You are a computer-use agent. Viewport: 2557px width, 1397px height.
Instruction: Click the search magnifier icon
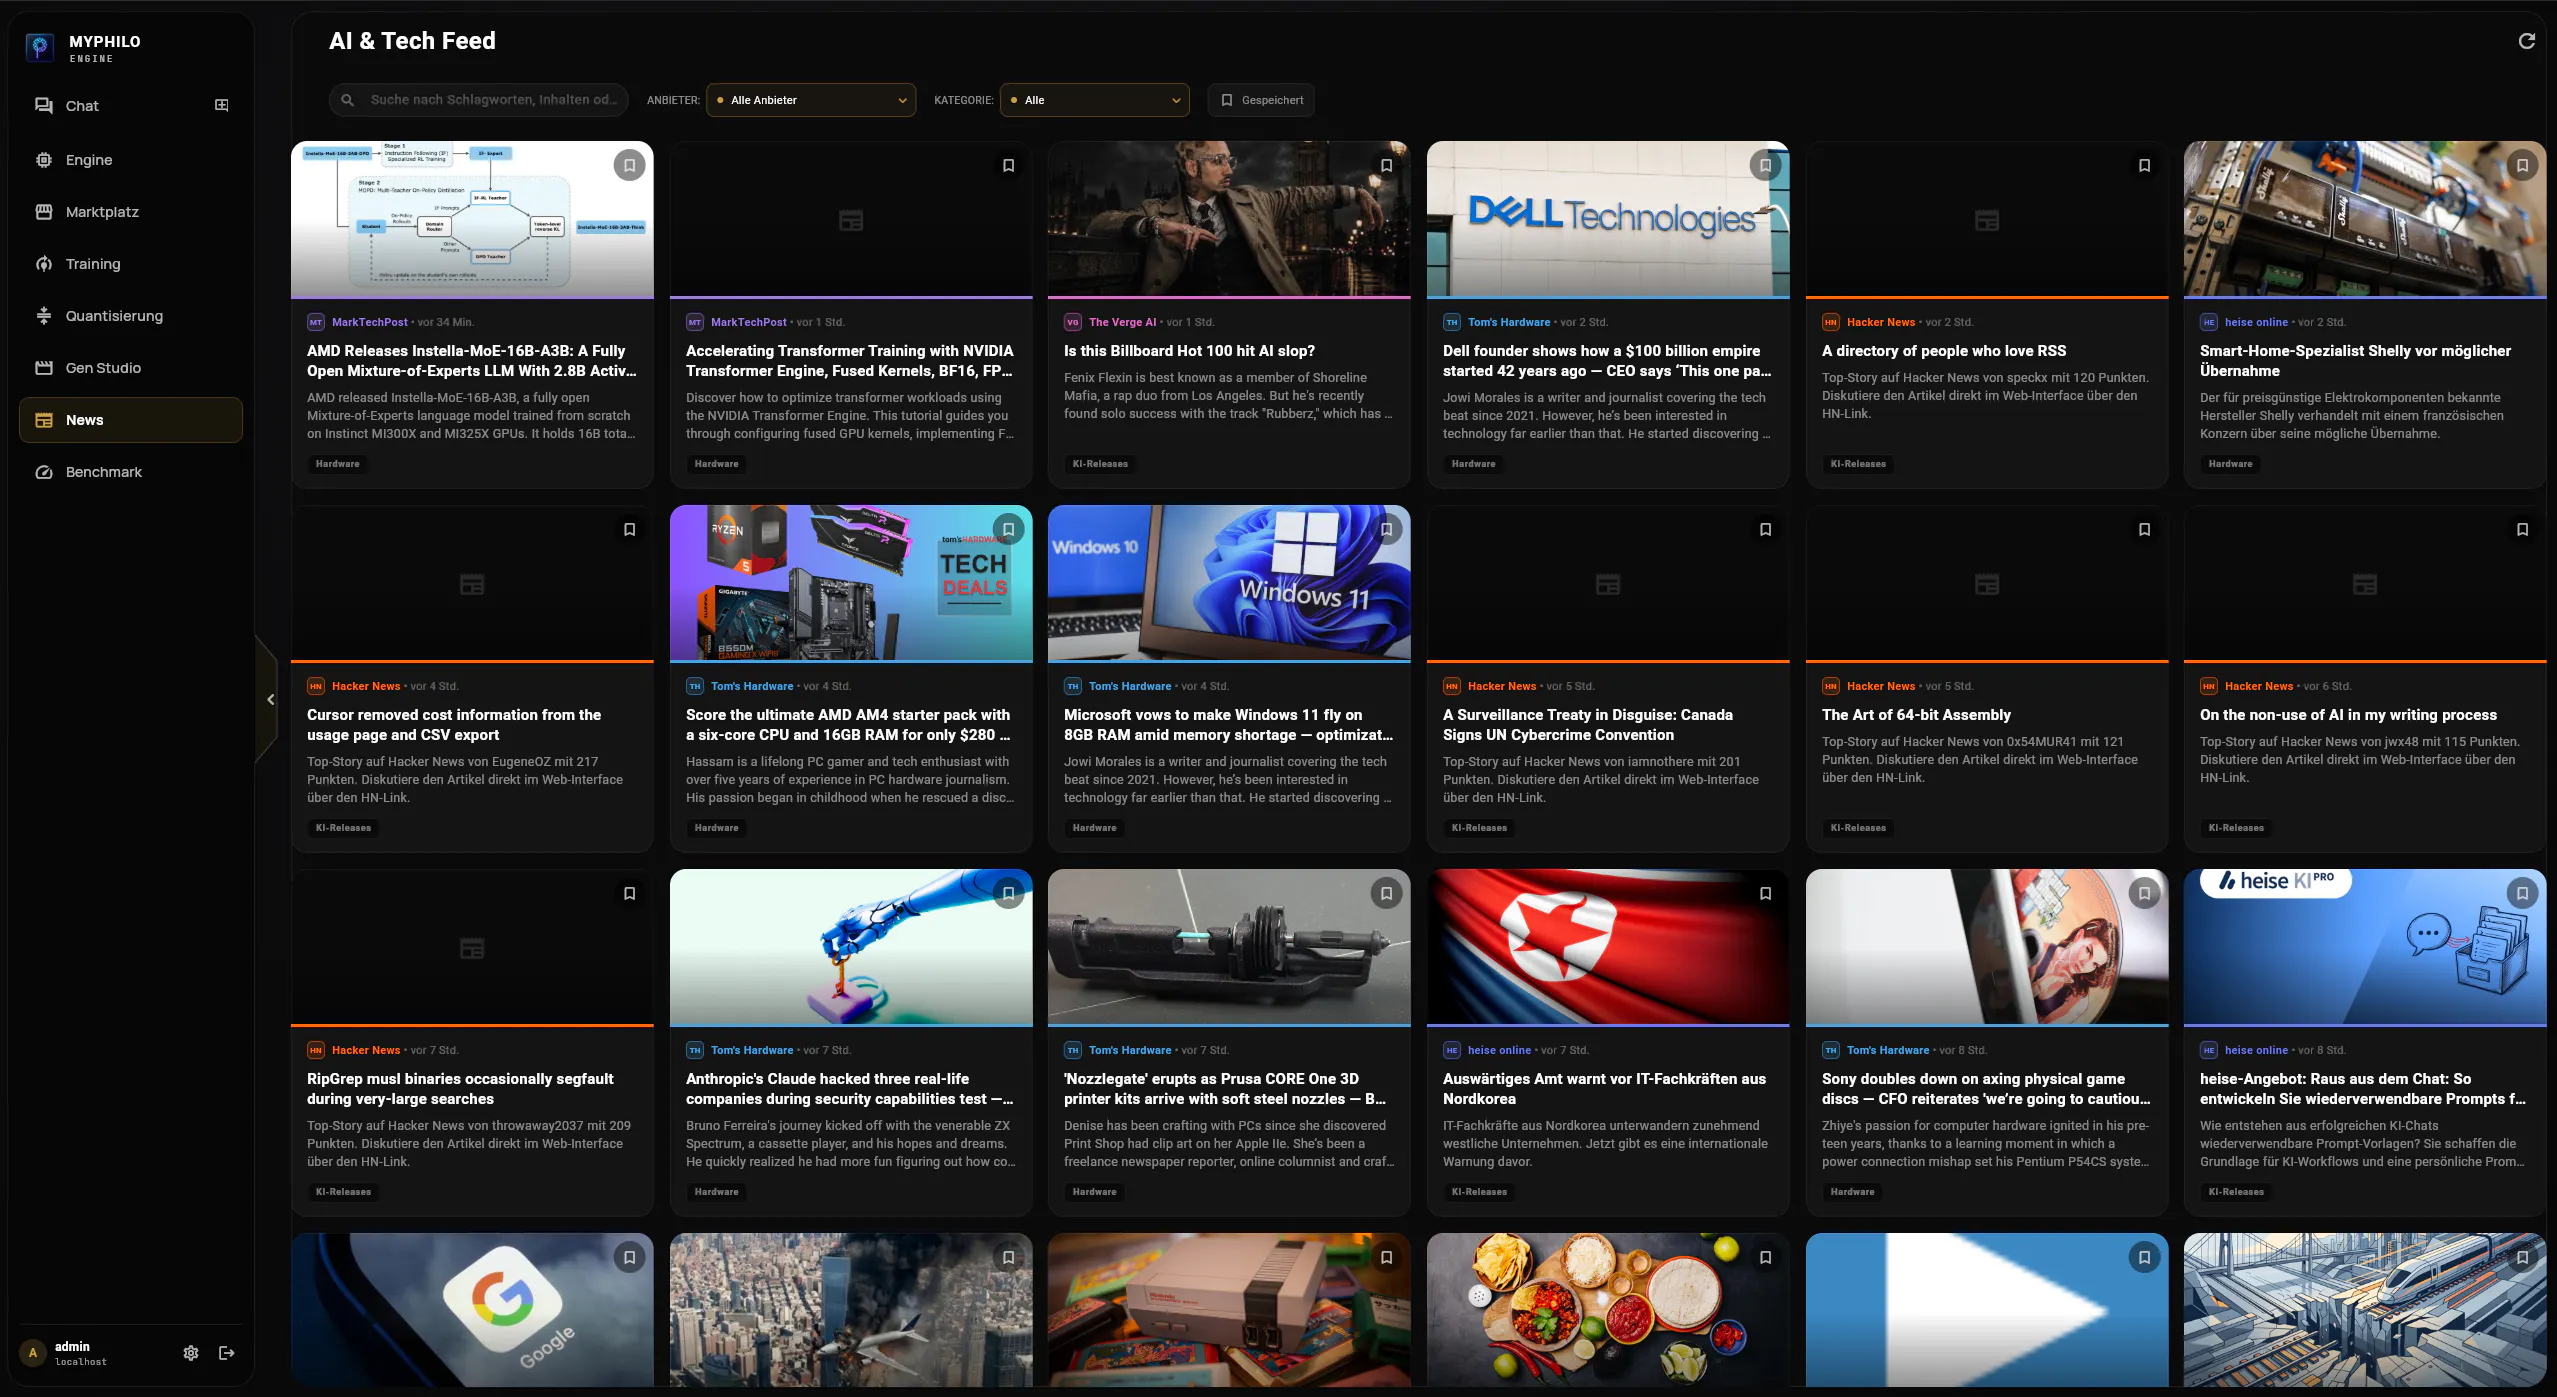click(348, 100)
